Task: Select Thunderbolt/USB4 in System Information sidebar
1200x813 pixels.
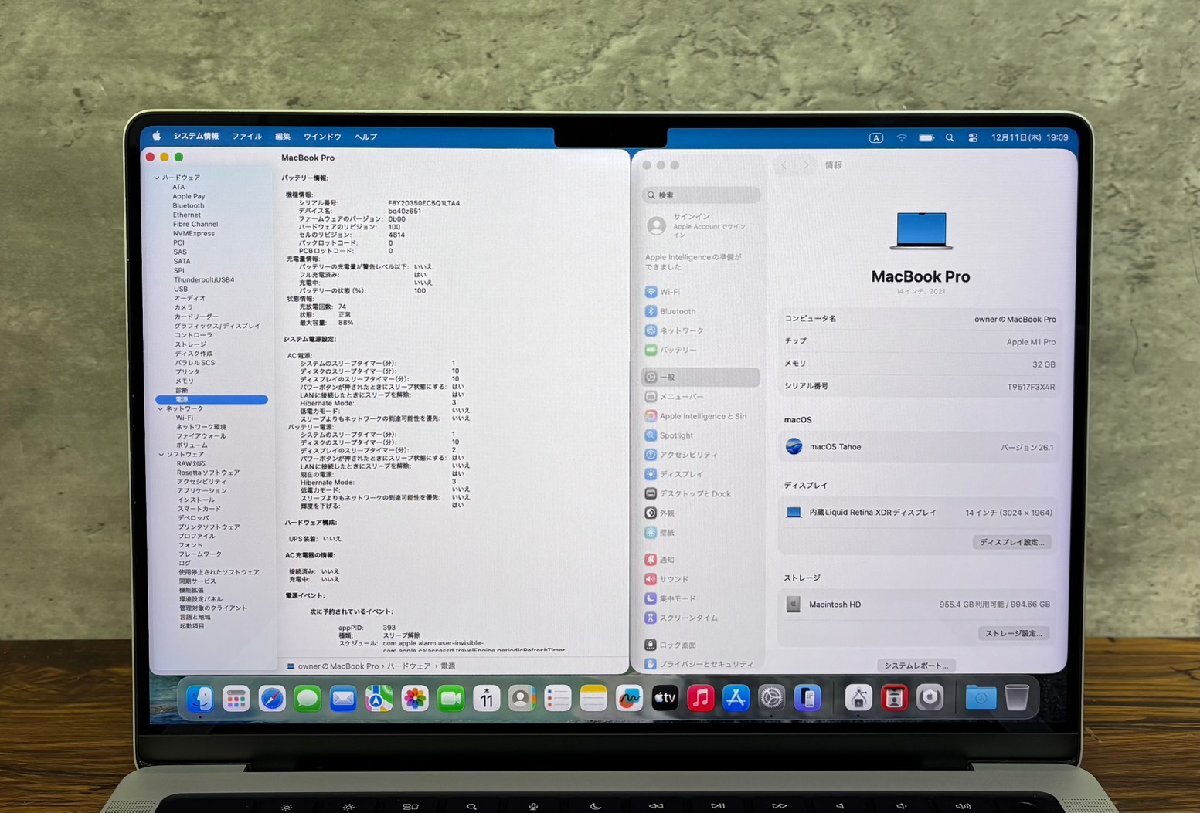Action: coord(203,280)
